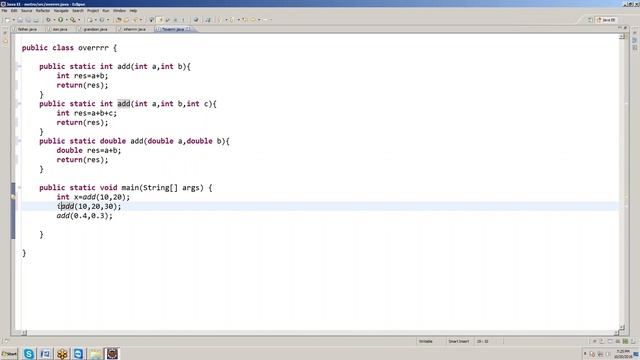Open the Run menu

tap(106, 11)
